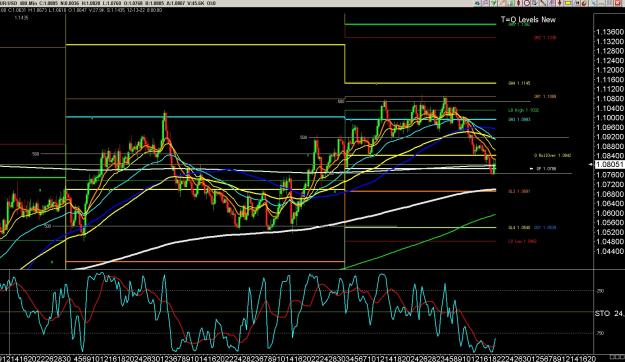Click the 1.07200 price axis label
This screenshot has width=625, height=362.
tap(610, 185)
